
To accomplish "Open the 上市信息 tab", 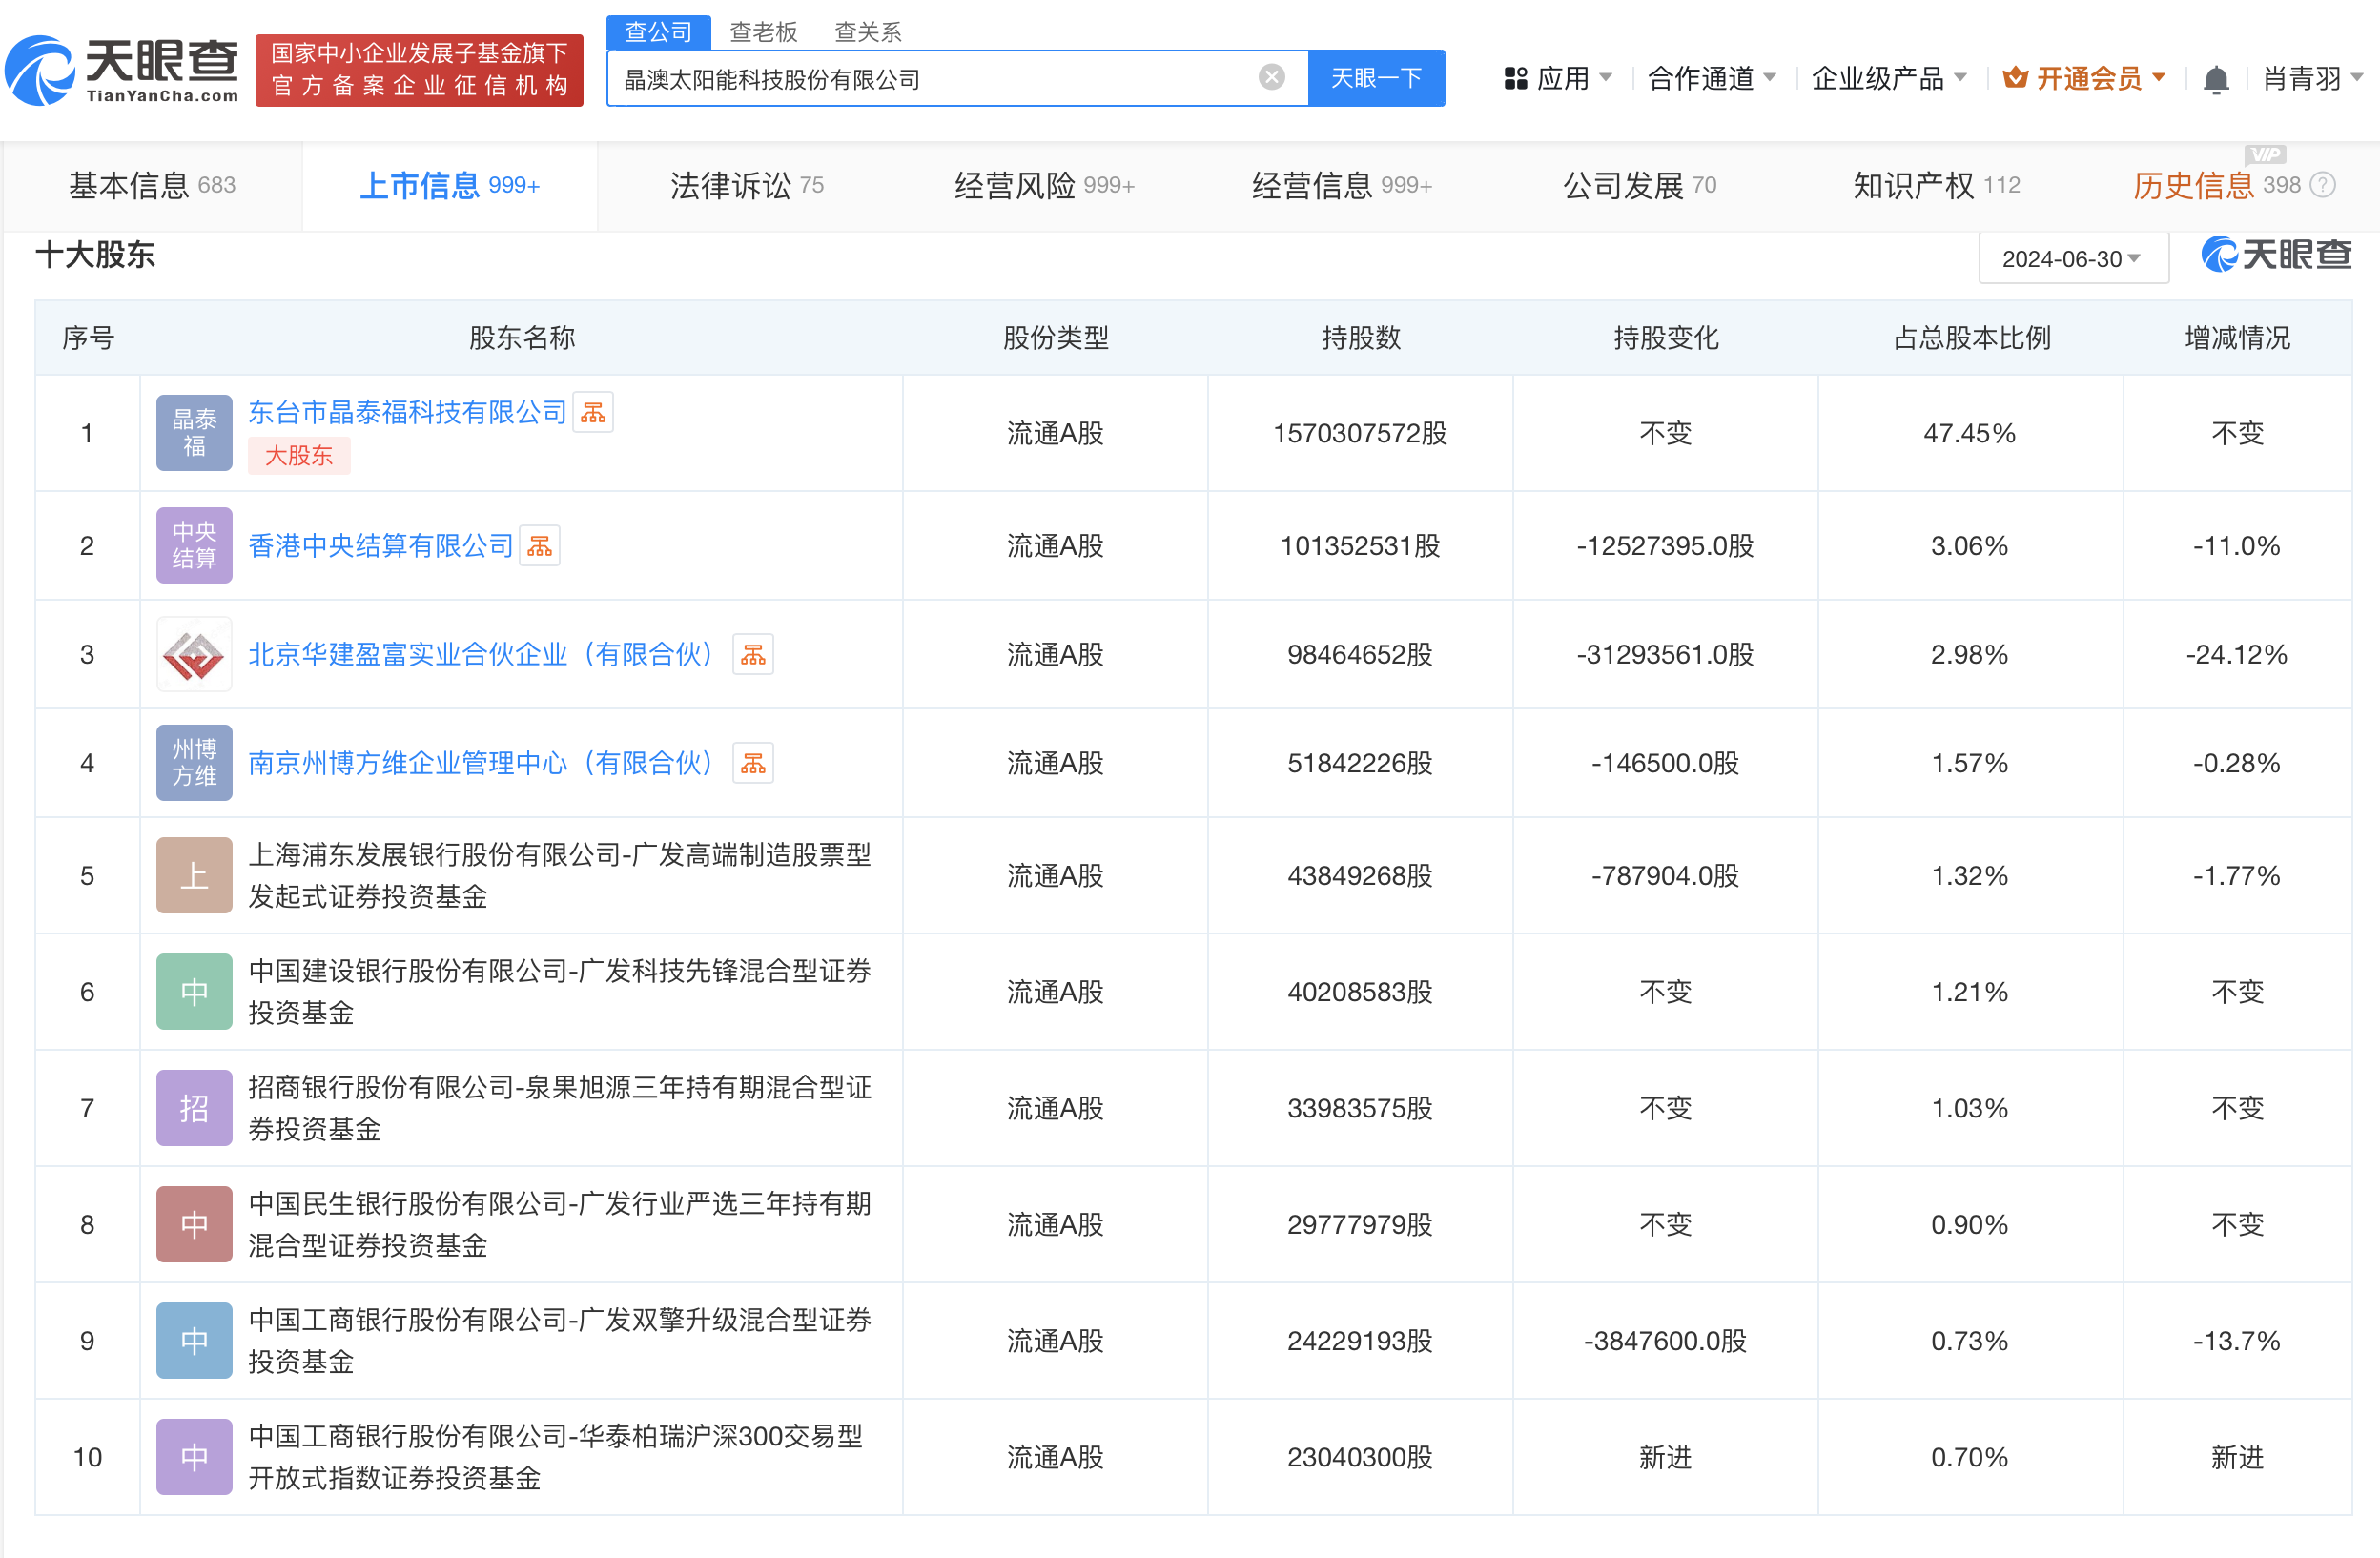I will pos(449,186).
